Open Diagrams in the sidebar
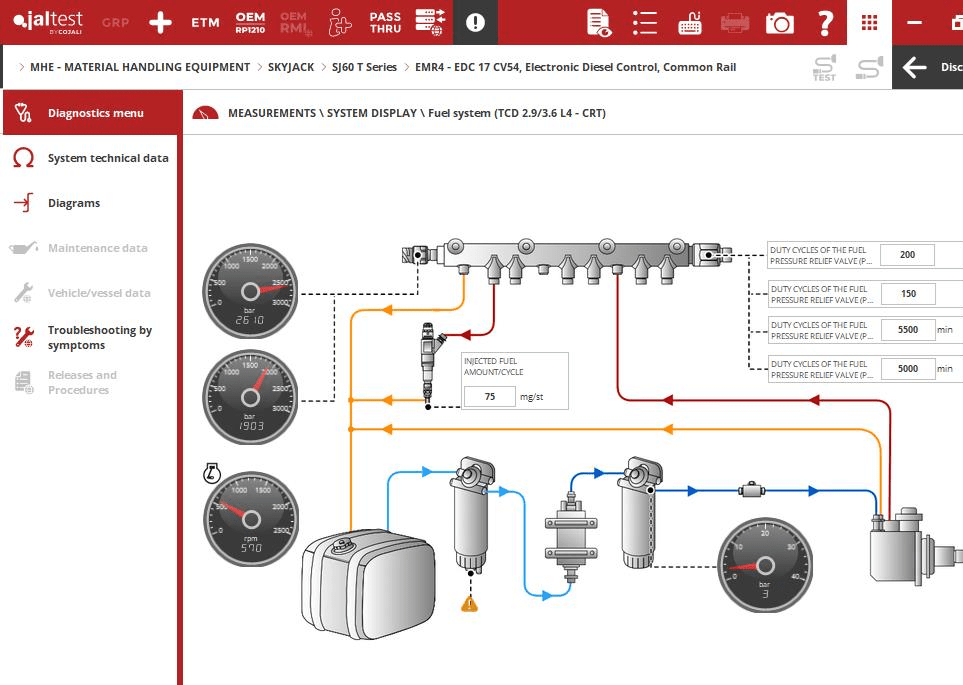The height and width of the screenshot is (685, 963). (x=74, y=203)
